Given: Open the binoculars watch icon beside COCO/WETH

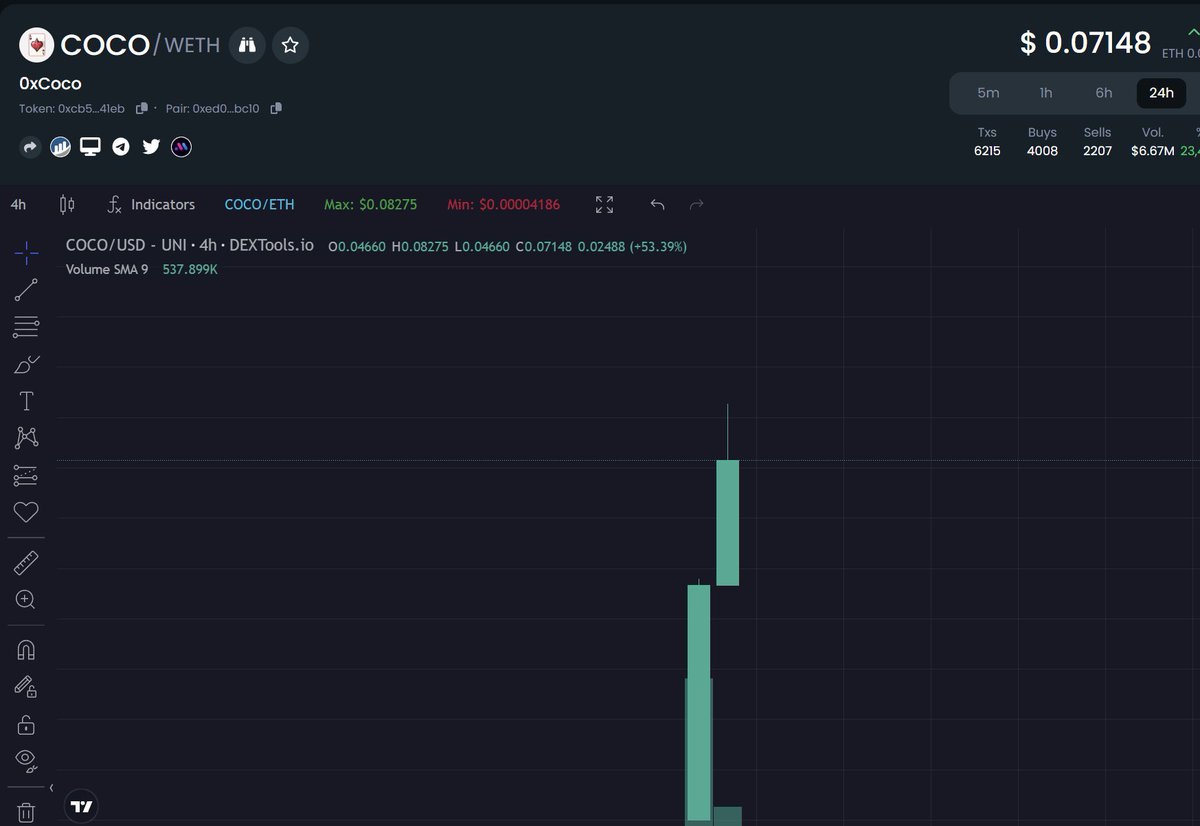Looking at the screenshot, I should pos(247,45).
